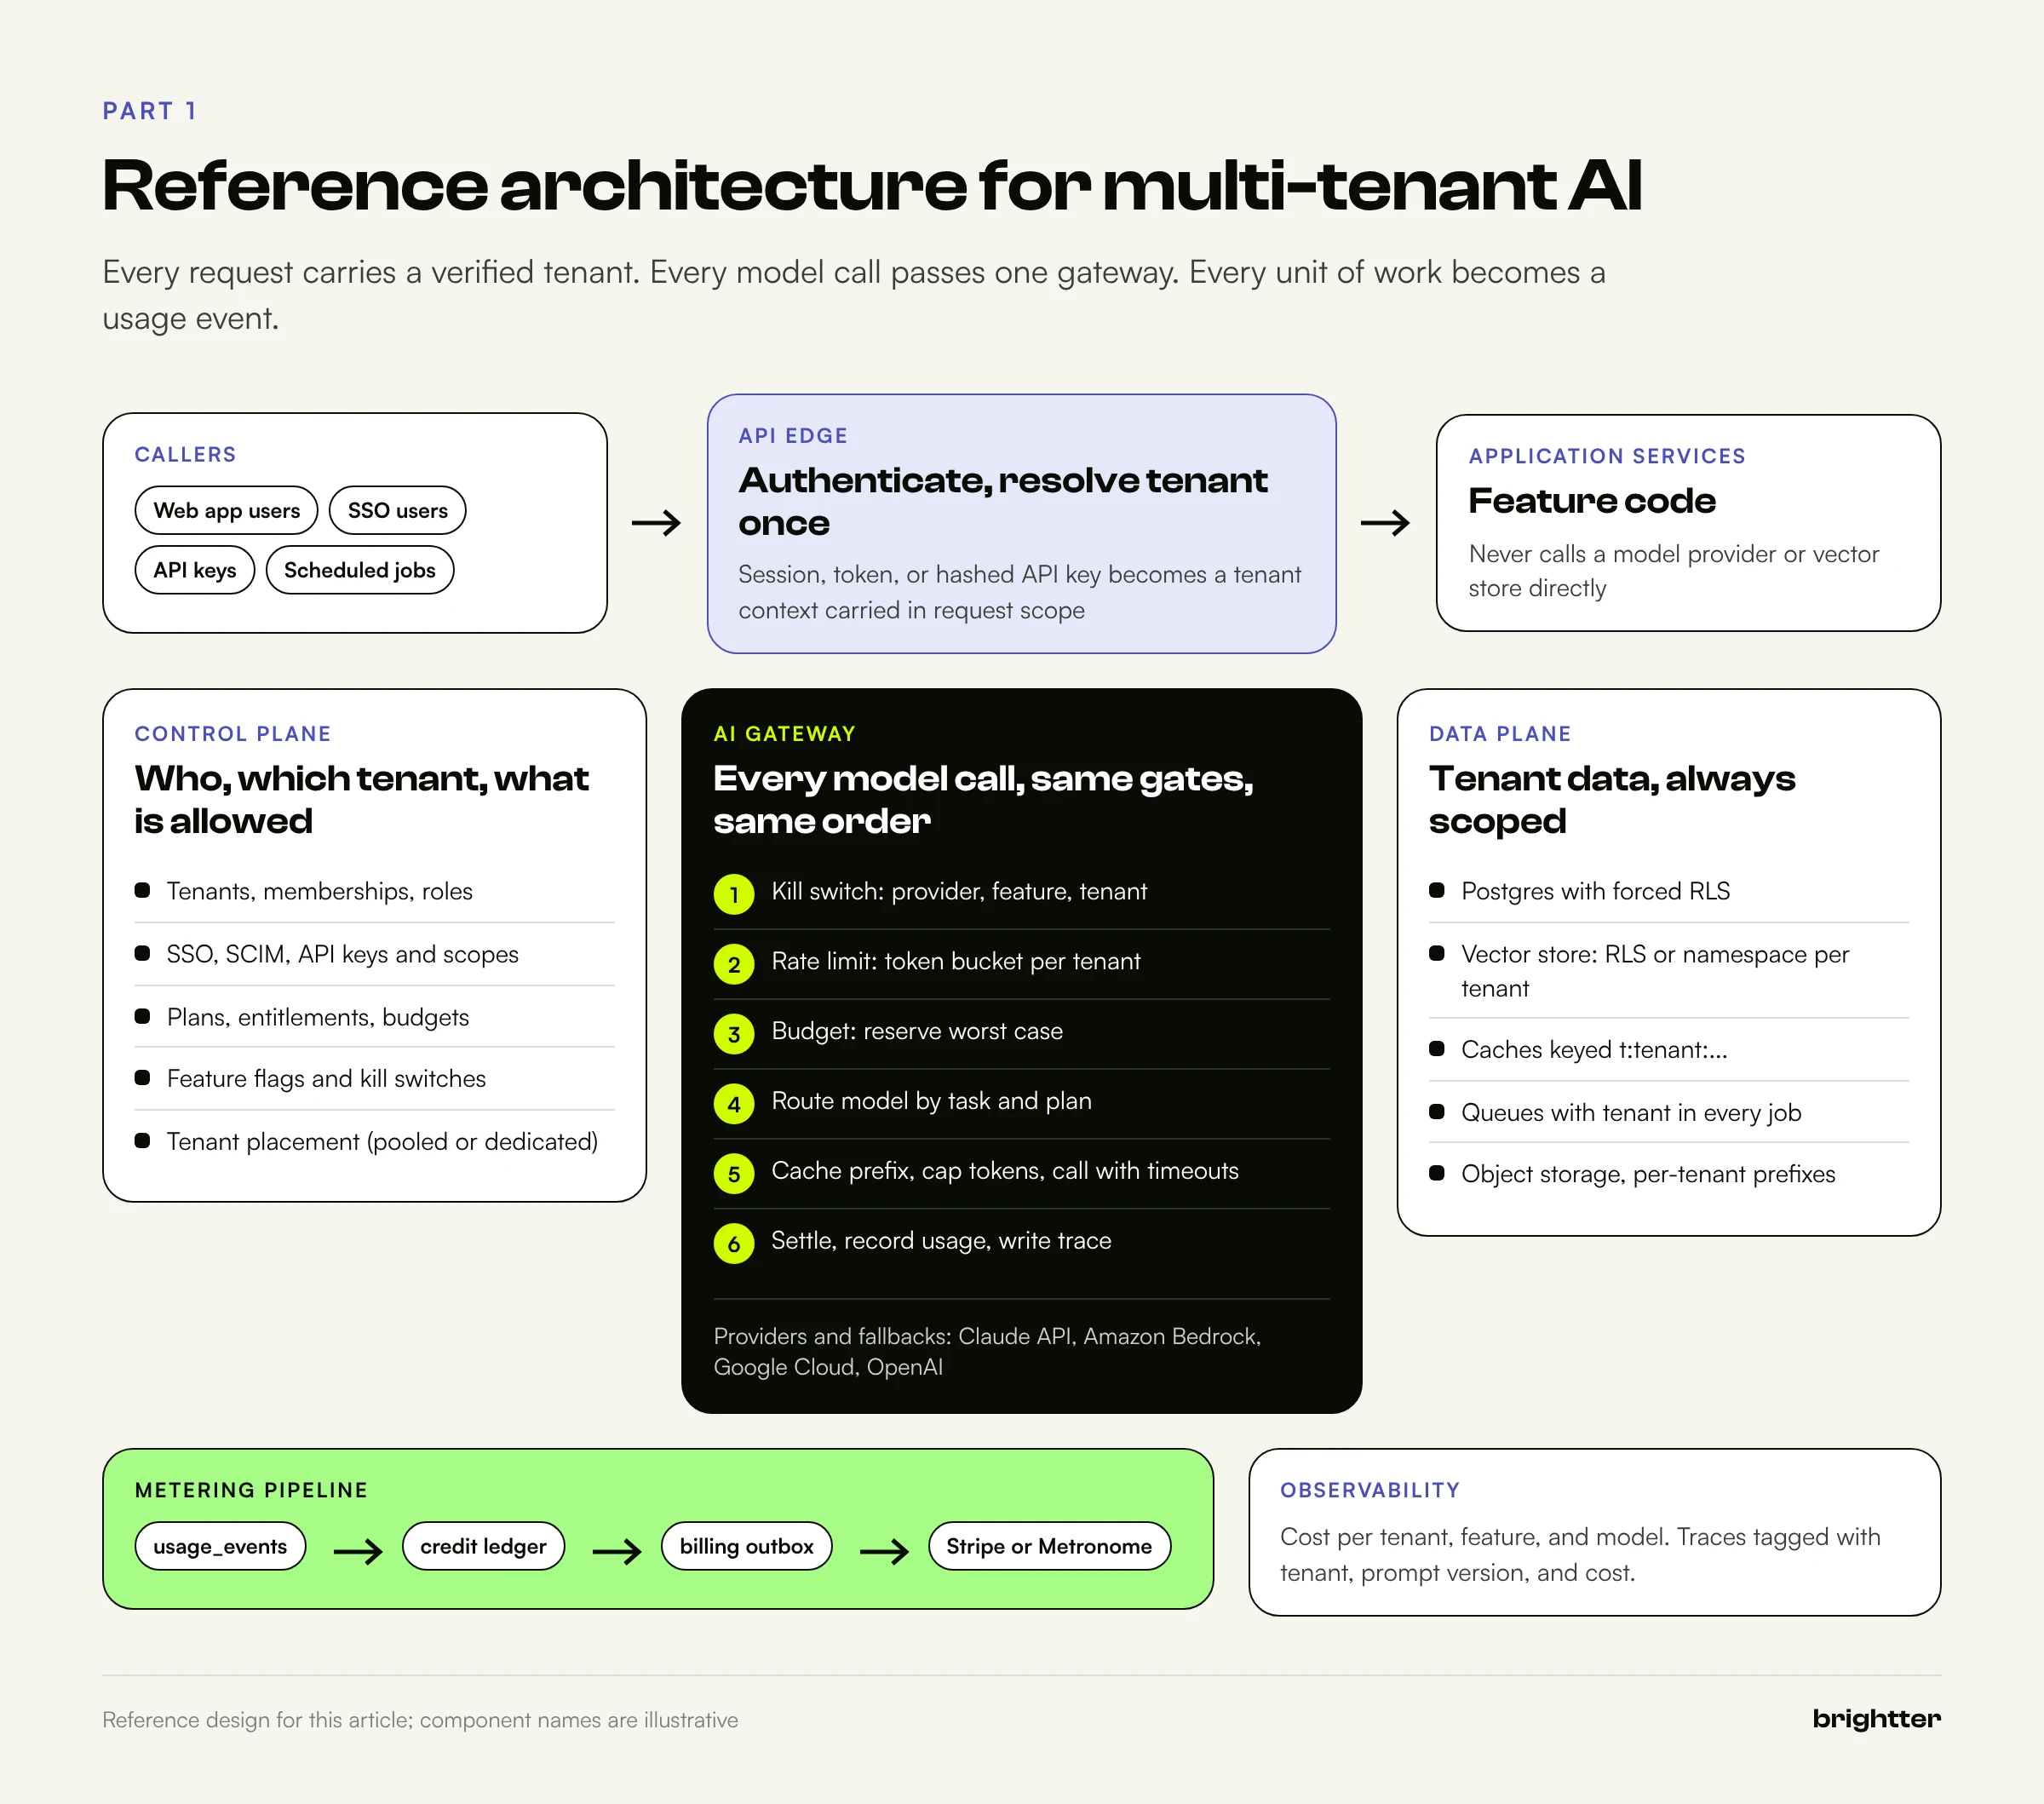Image resolution: width=2044 pixels, height=1804 pixels.
Task: Click step 2 circle for Rate limit
Action: (734, 964)
